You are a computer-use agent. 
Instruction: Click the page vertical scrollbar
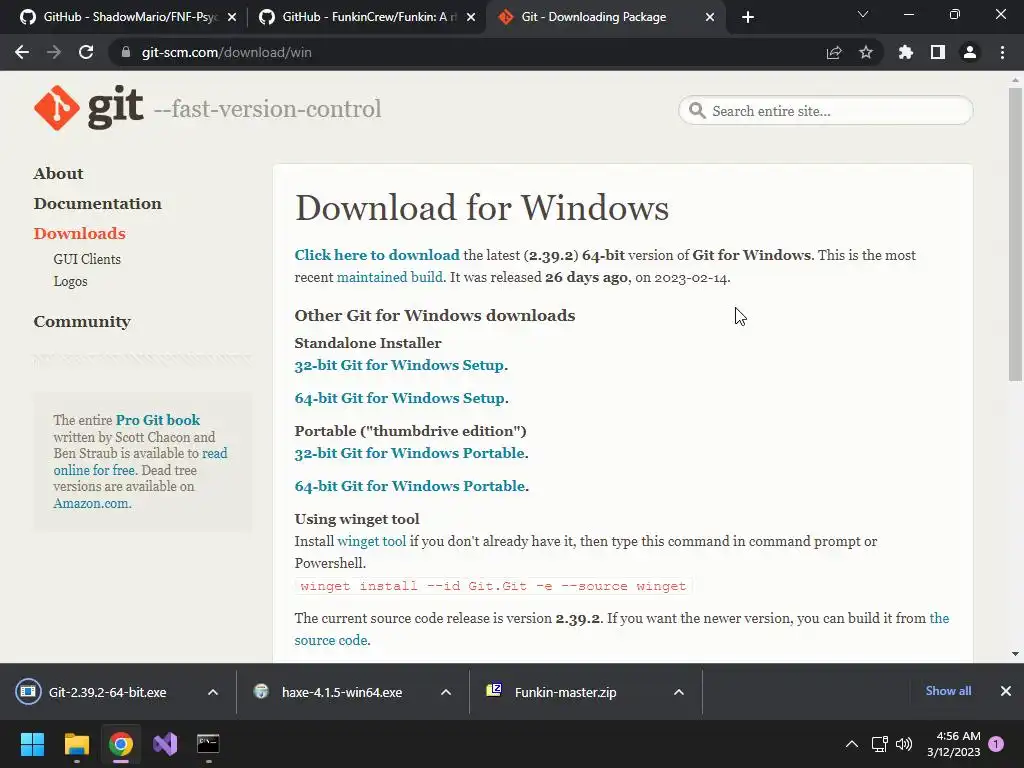click(1015, 234)
